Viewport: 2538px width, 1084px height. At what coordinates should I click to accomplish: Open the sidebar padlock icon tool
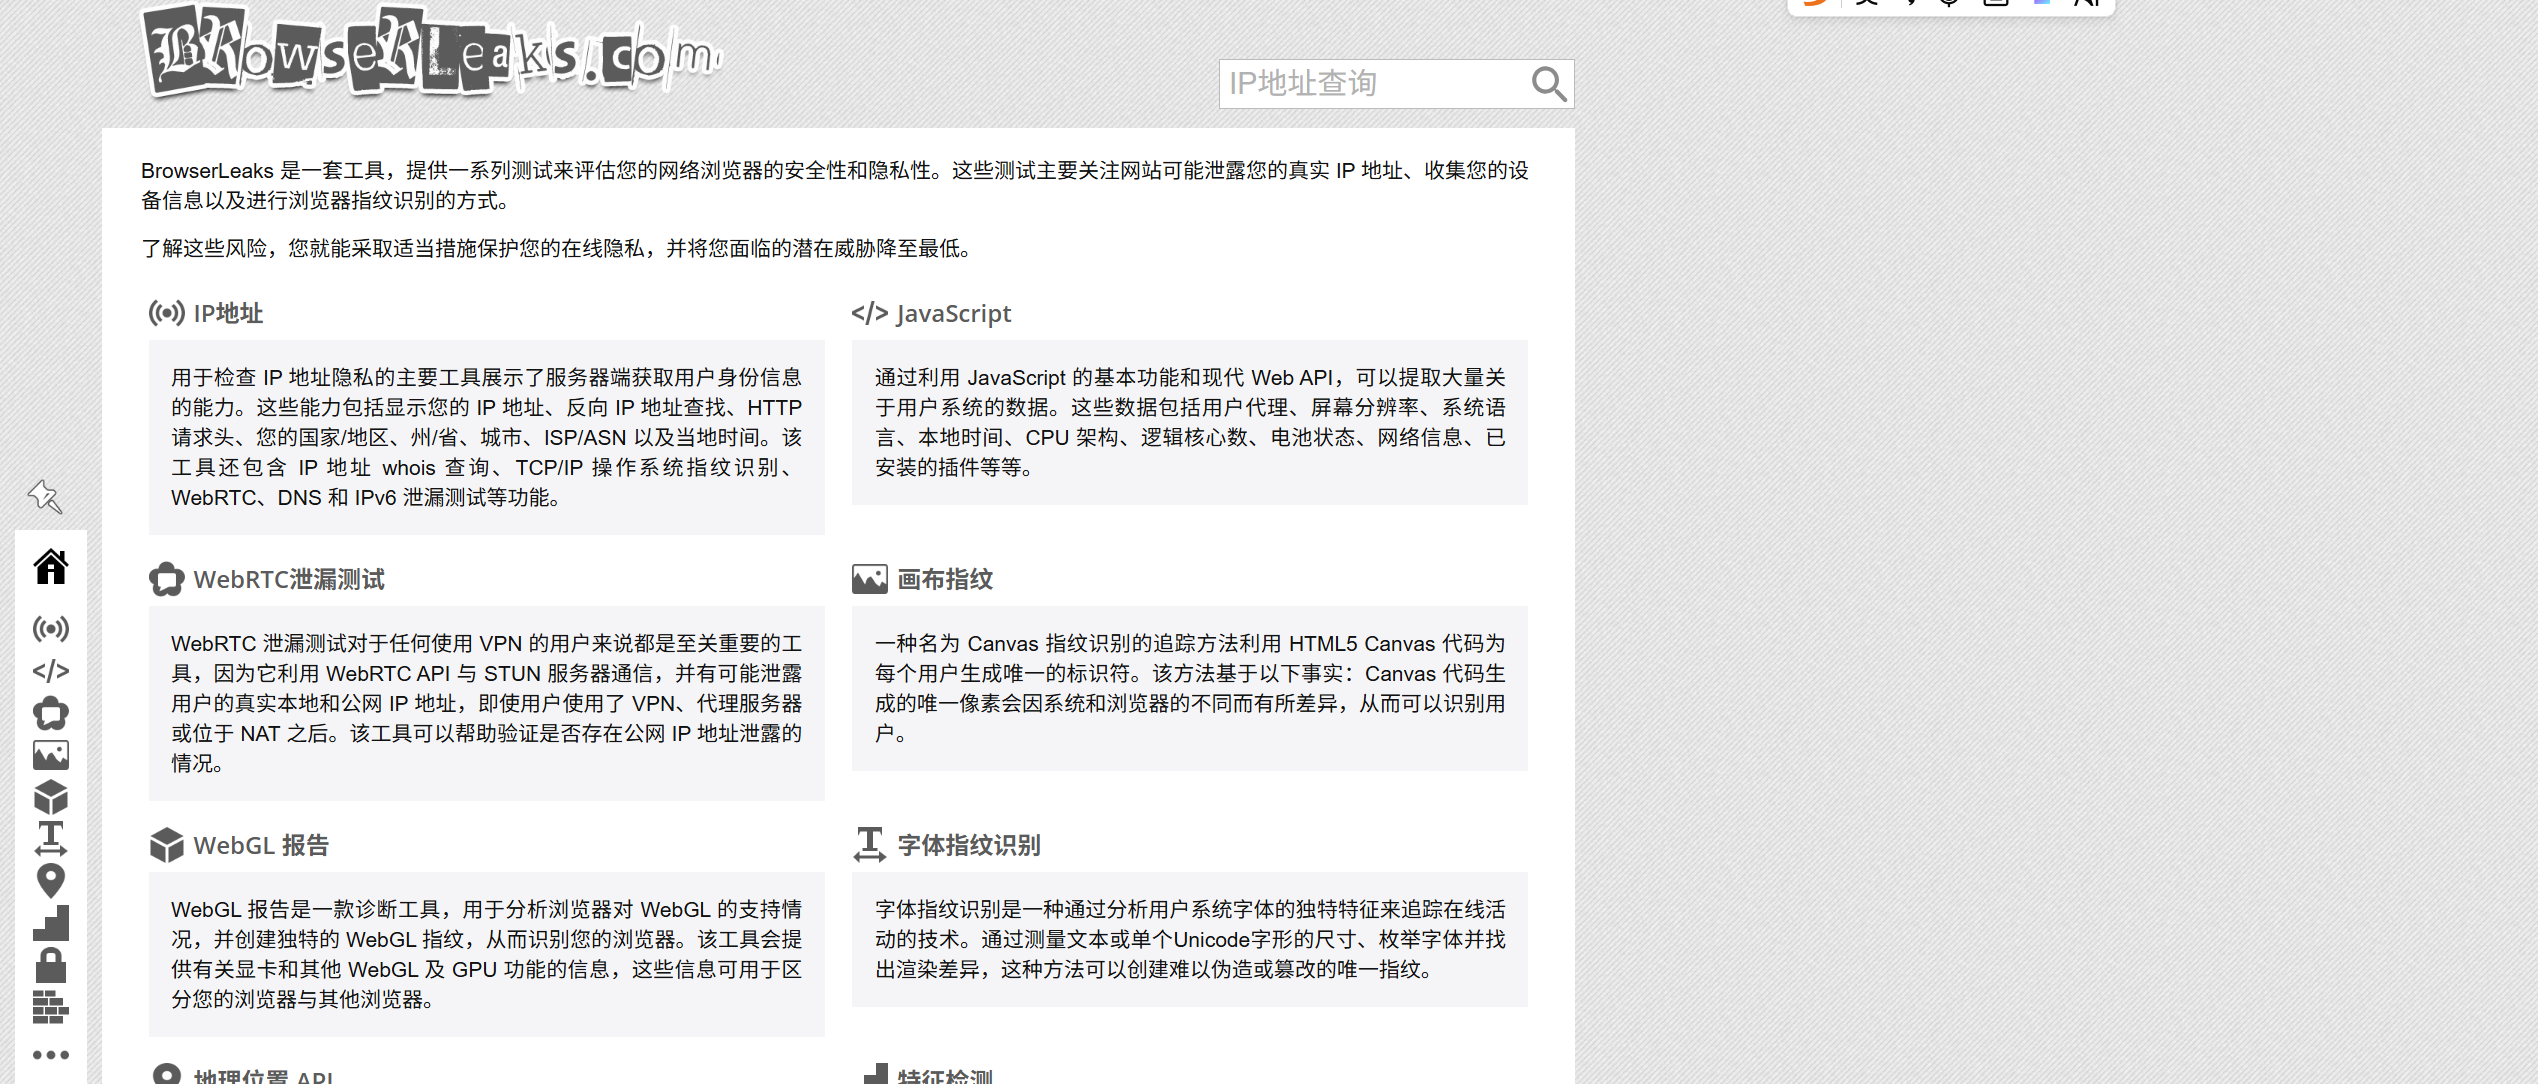[51, 965]
